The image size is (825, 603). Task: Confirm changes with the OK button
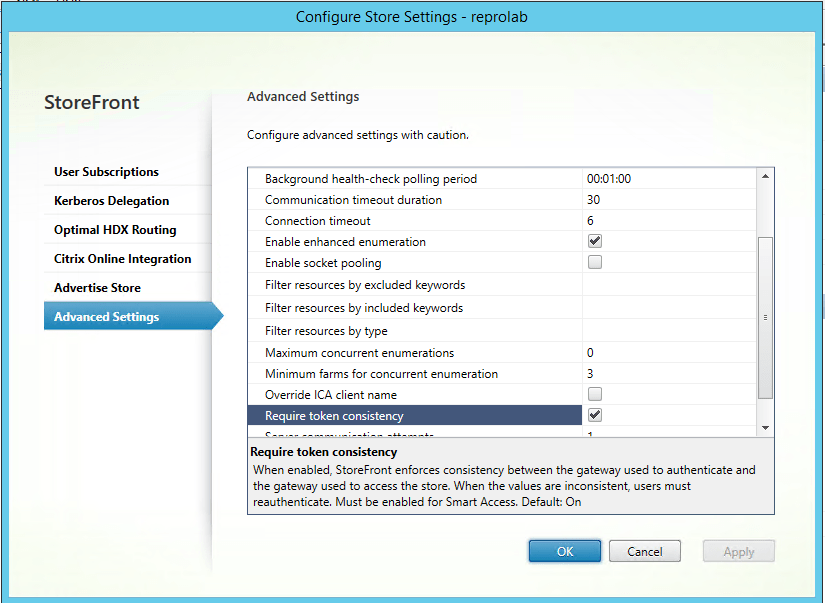tap(565, 551)
